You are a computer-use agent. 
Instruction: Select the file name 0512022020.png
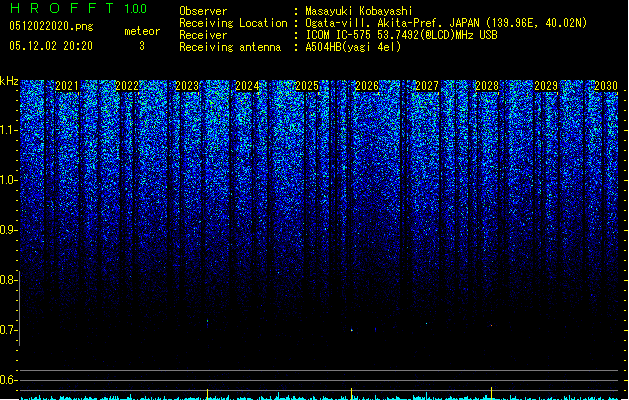pyautogui.click(x=51, y=26)
